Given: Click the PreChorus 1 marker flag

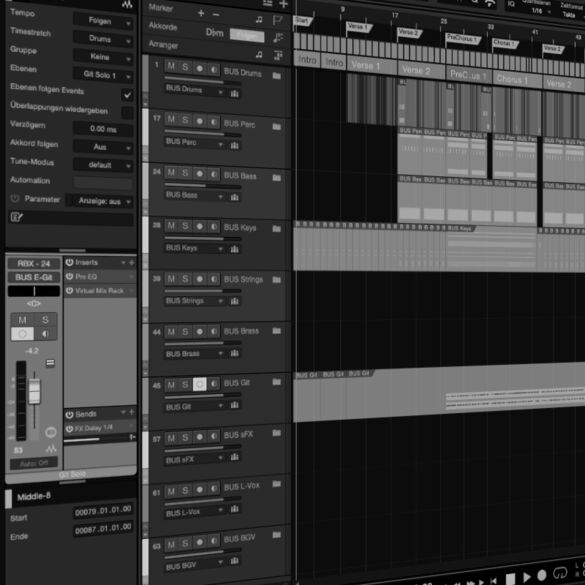Looking at the screenshot, I should tap(463, 38).
